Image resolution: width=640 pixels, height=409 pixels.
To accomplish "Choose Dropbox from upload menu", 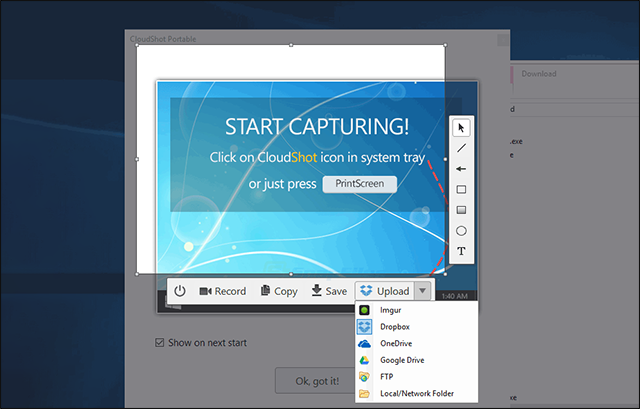I will pos(416,327).
